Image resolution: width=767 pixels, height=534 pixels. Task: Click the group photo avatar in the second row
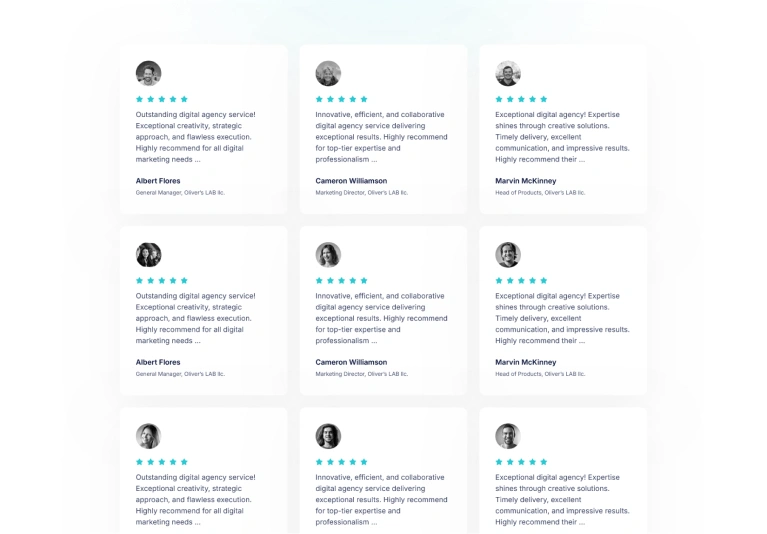coord(148,255)
